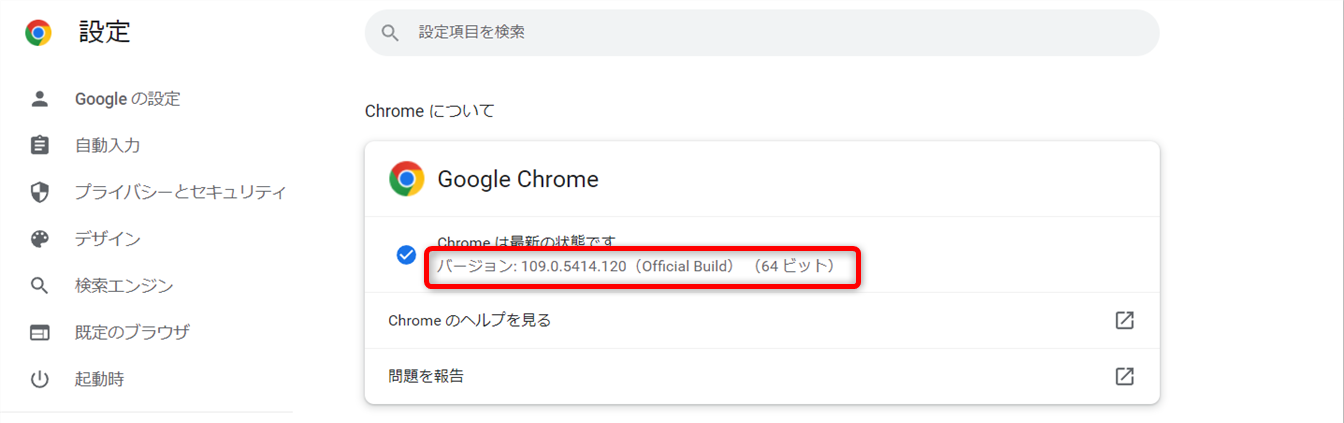Open the 検索エンジン settings section

pos(124,286)
